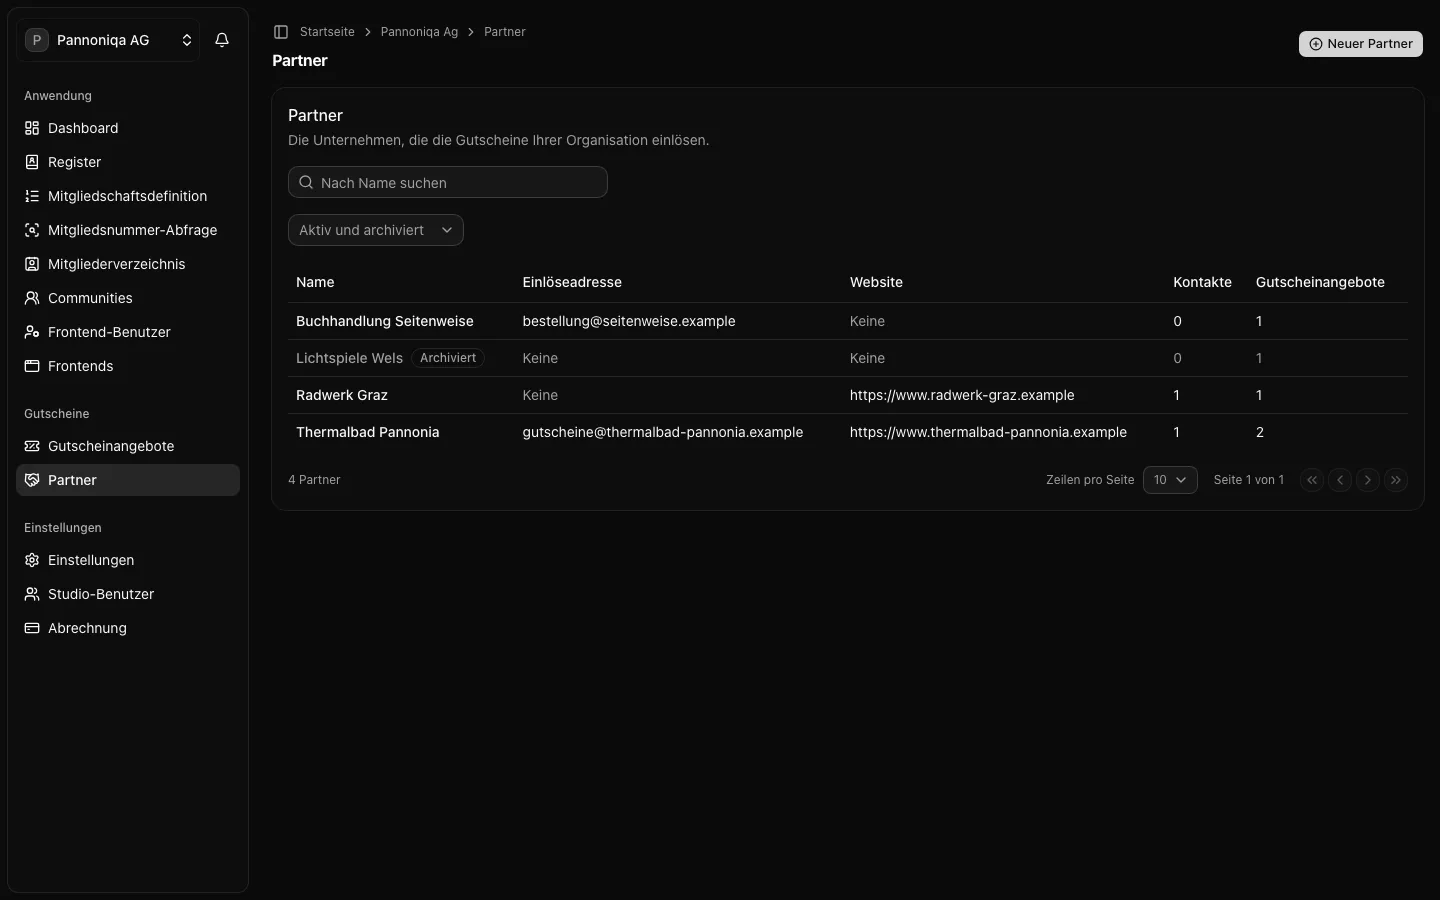Click the Neuer Partner button
This screenshot has height=900, width=1440.
(1361, 44)
